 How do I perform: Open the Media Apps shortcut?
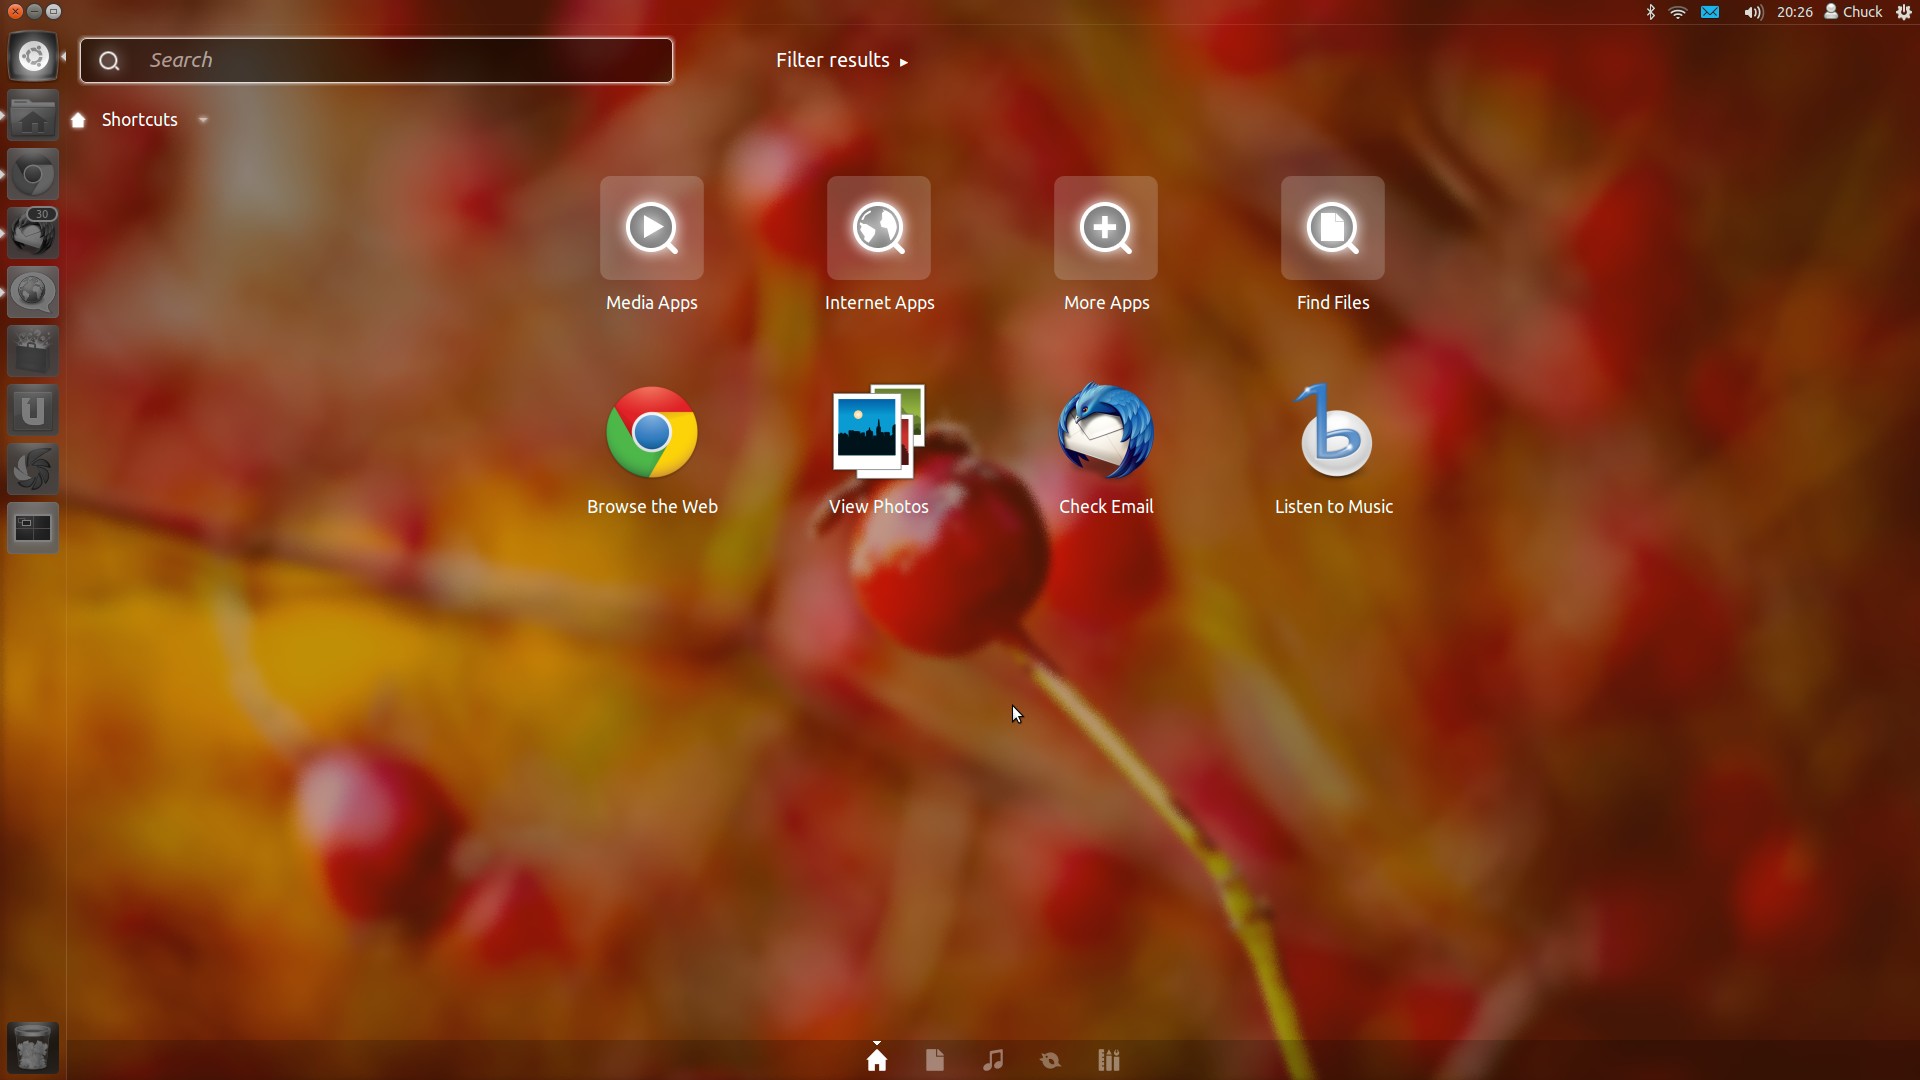click(x=651, y=229)
